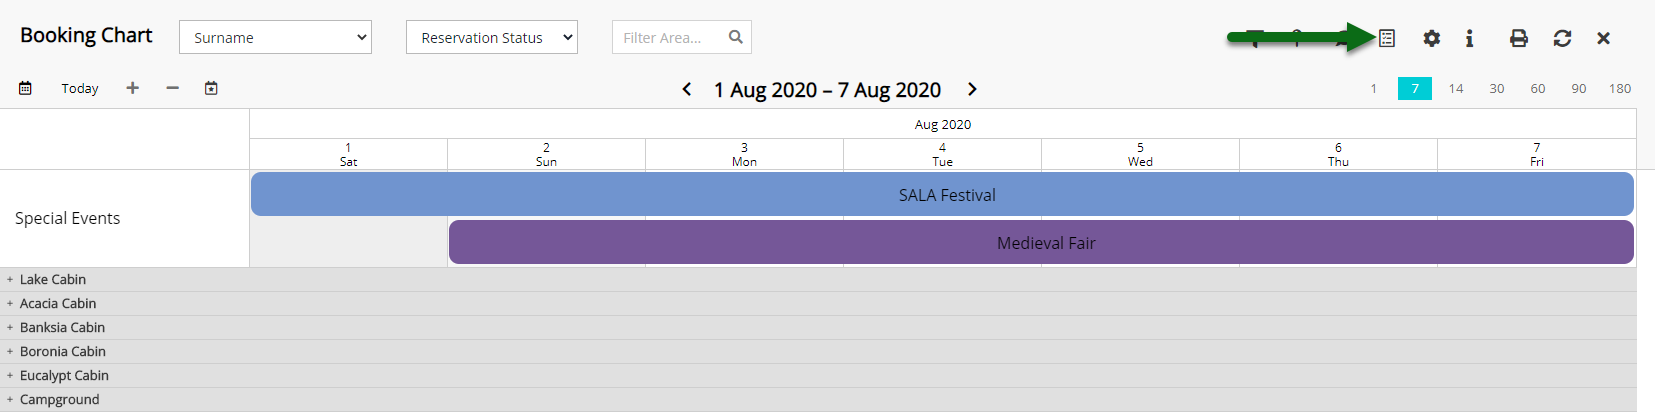This screenshot has width=1655, height=417.
Task: Click the plus zoom icon next to Today
Action: [132, 88]
